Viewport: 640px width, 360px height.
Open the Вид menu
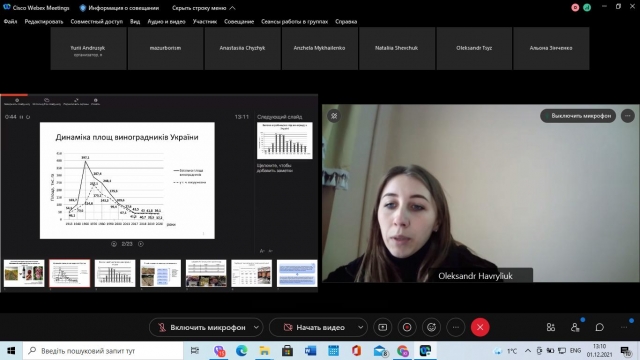click(135, 22)
